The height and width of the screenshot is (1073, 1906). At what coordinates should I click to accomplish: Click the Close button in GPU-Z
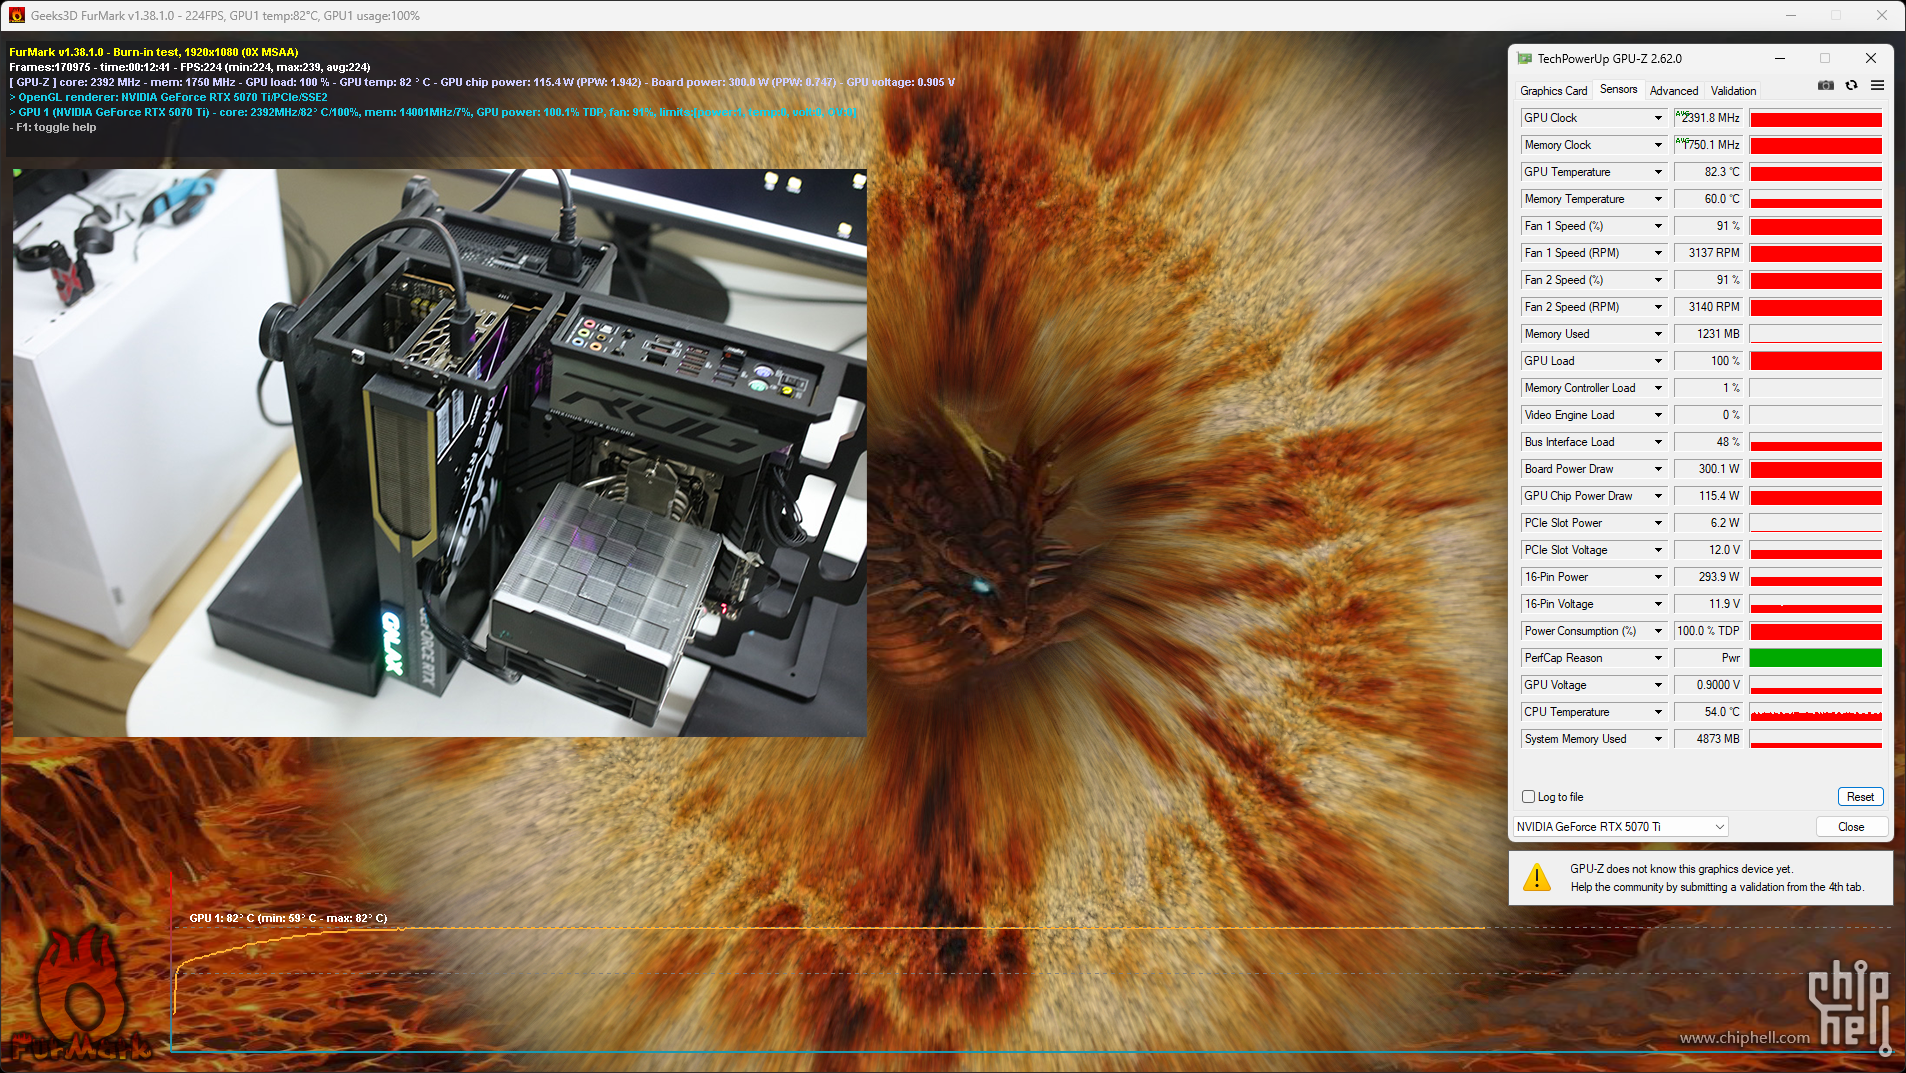point(1851,827)
